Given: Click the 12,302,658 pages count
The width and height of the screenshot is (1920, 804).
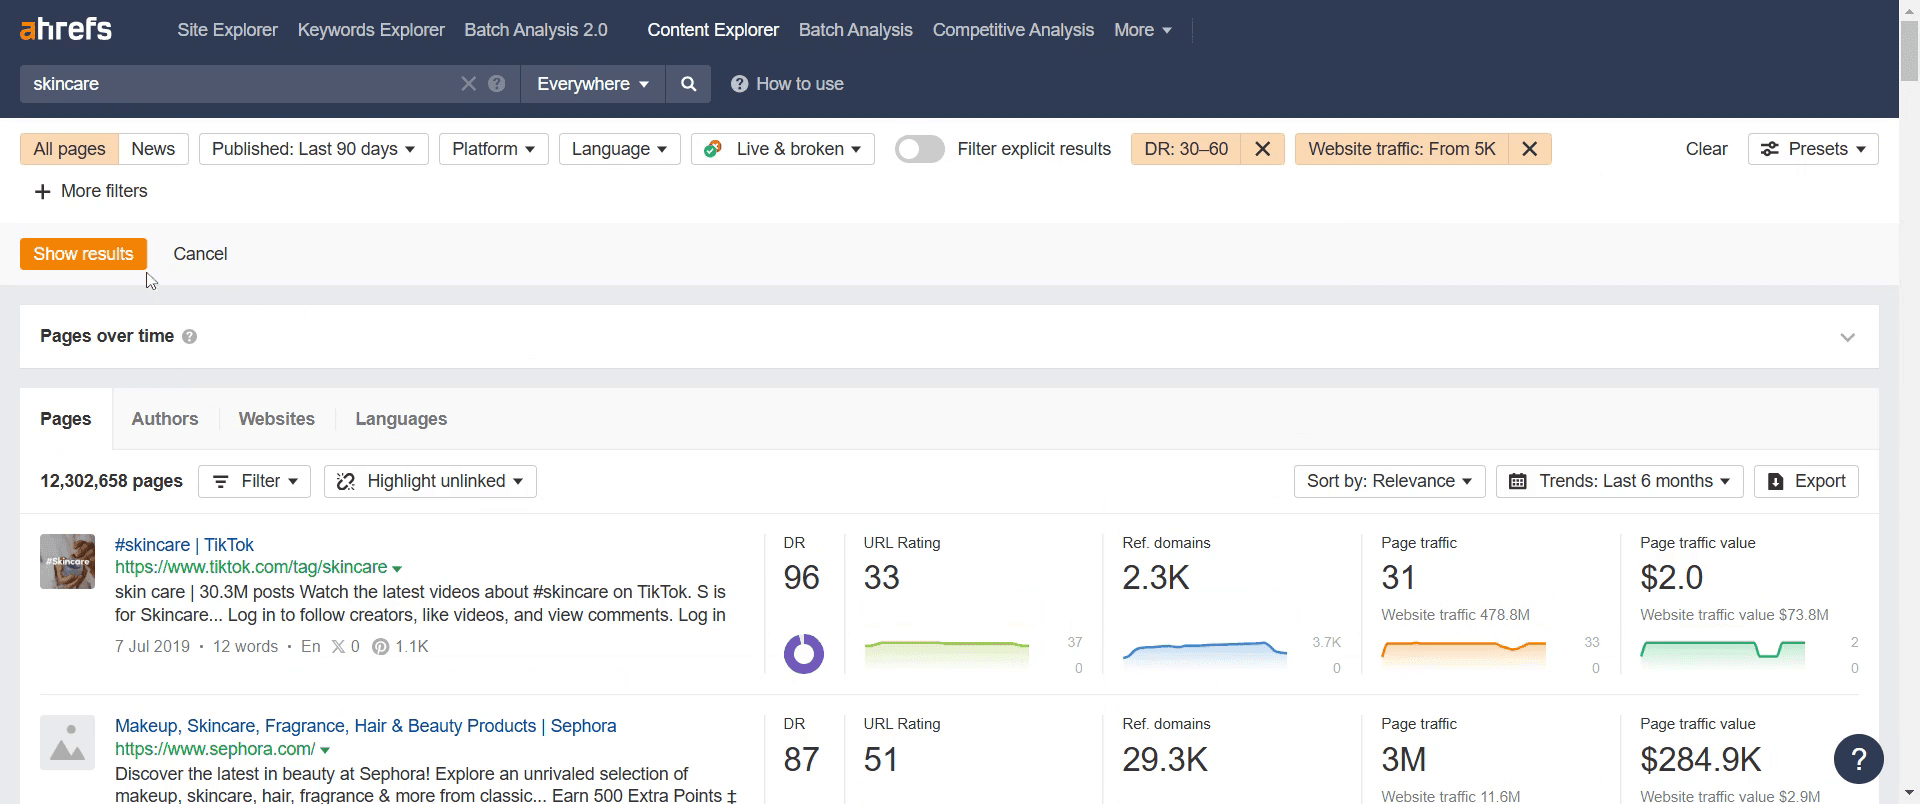Looking at the screenshot, I should click(x=111, y=481).
